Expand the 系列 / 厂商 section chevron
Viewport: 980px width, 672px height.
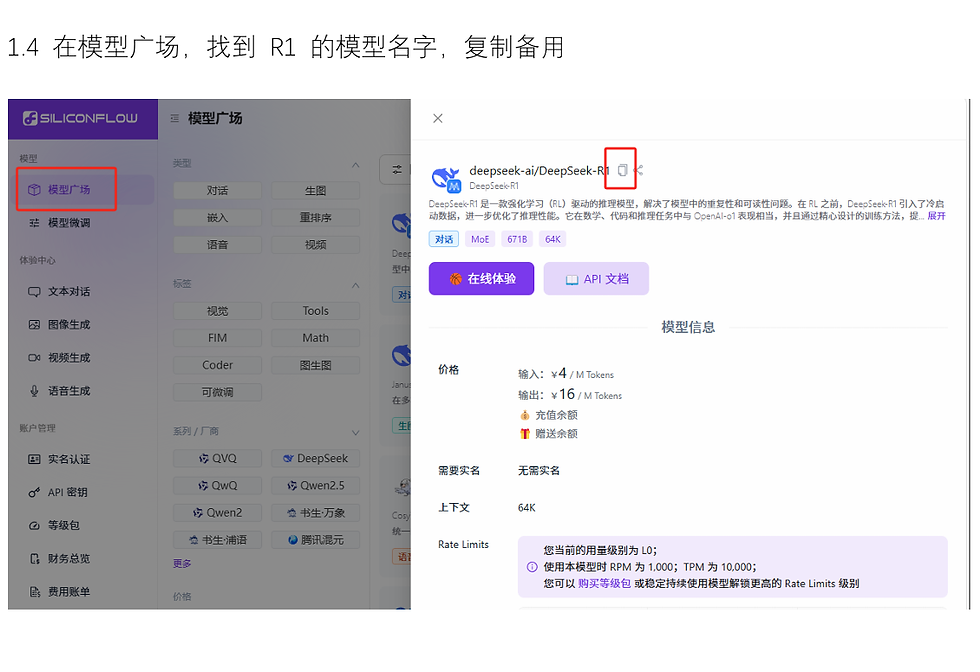click(x=355, y=433)
